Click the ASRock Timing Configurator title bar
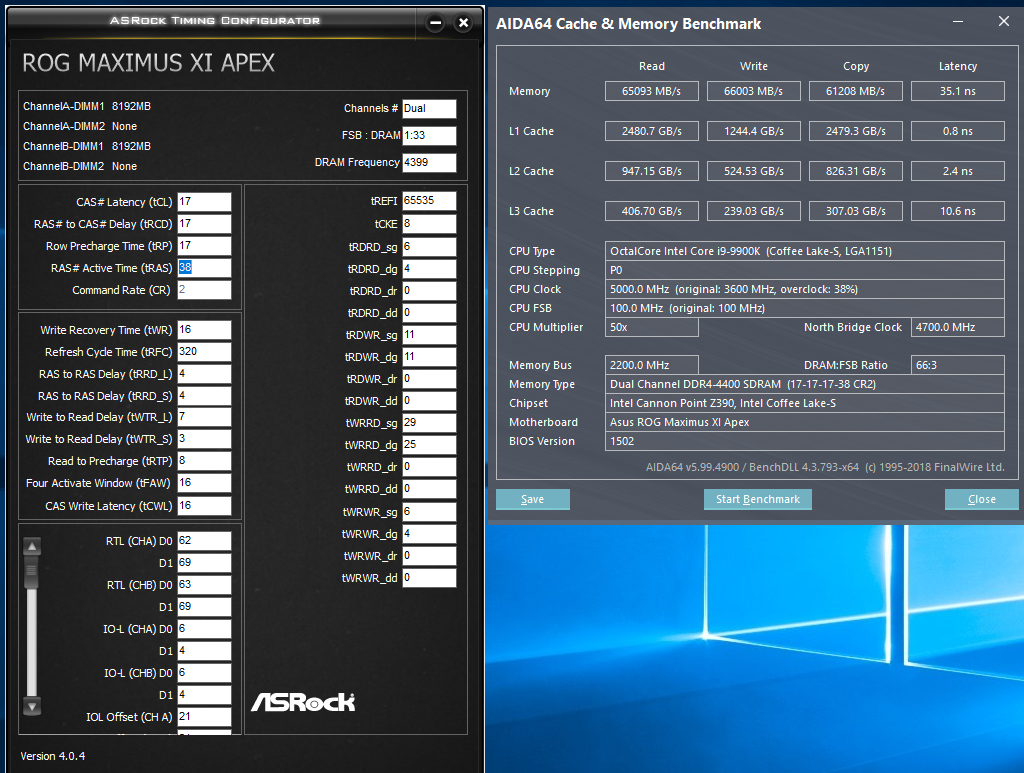The image size is (1024, 773). (x=214, y=21)
